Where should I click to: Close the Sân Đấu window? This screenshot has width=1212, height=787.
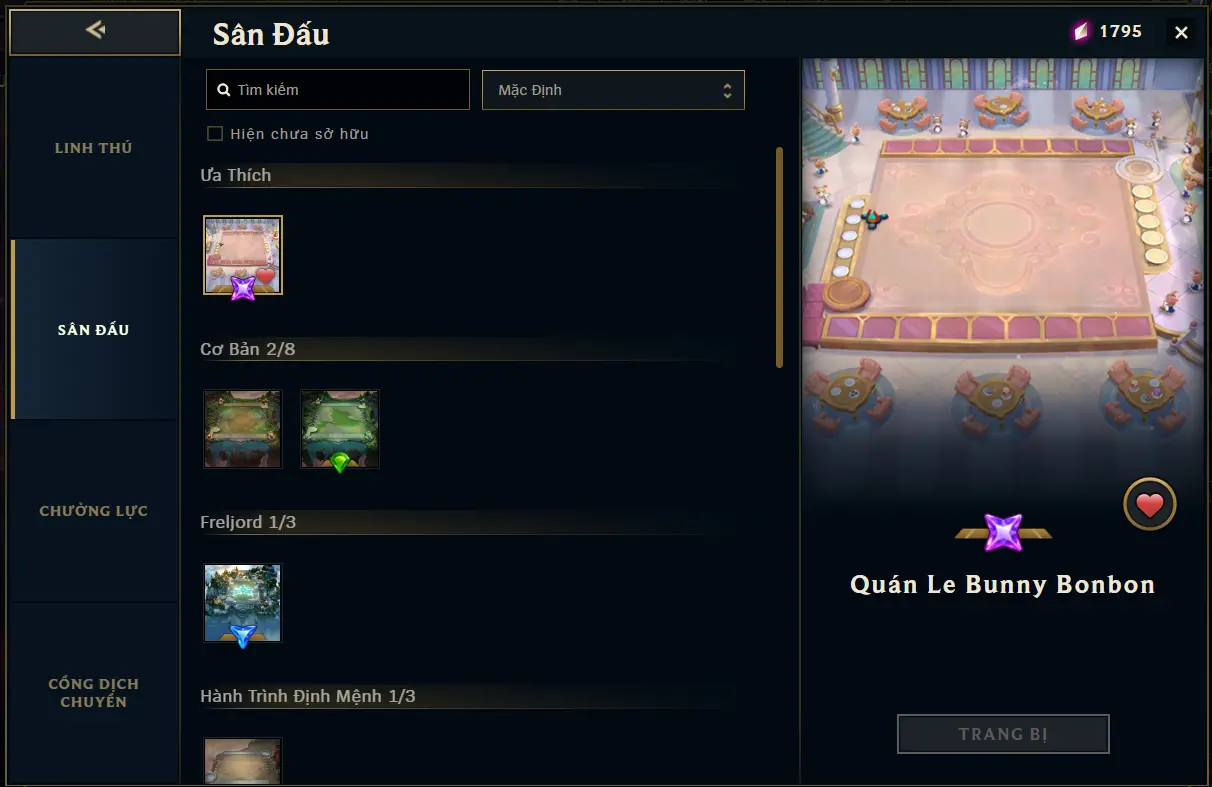click(x=1181, y=33)
